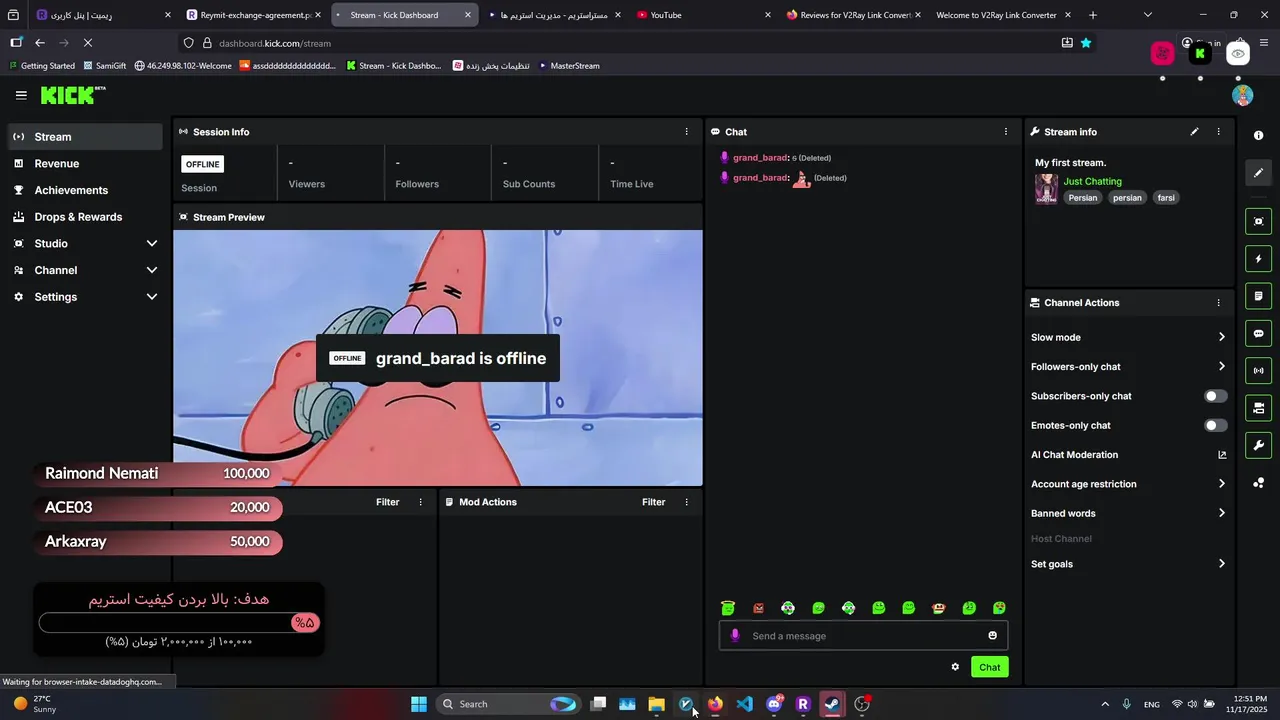Click the lightning bolt icon in right rail
This screenshot has height=720, width=1280.
(x=1258, y=259)
